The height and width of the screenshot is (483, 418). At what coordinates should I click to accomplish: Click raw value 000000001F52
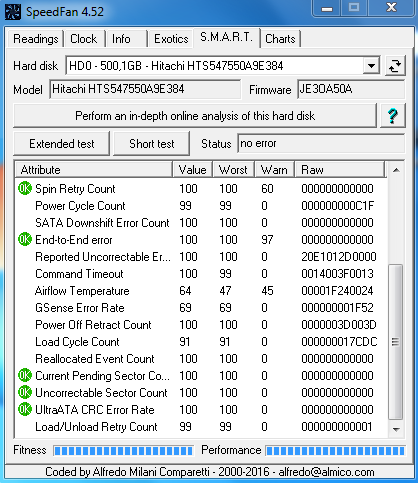337,308
